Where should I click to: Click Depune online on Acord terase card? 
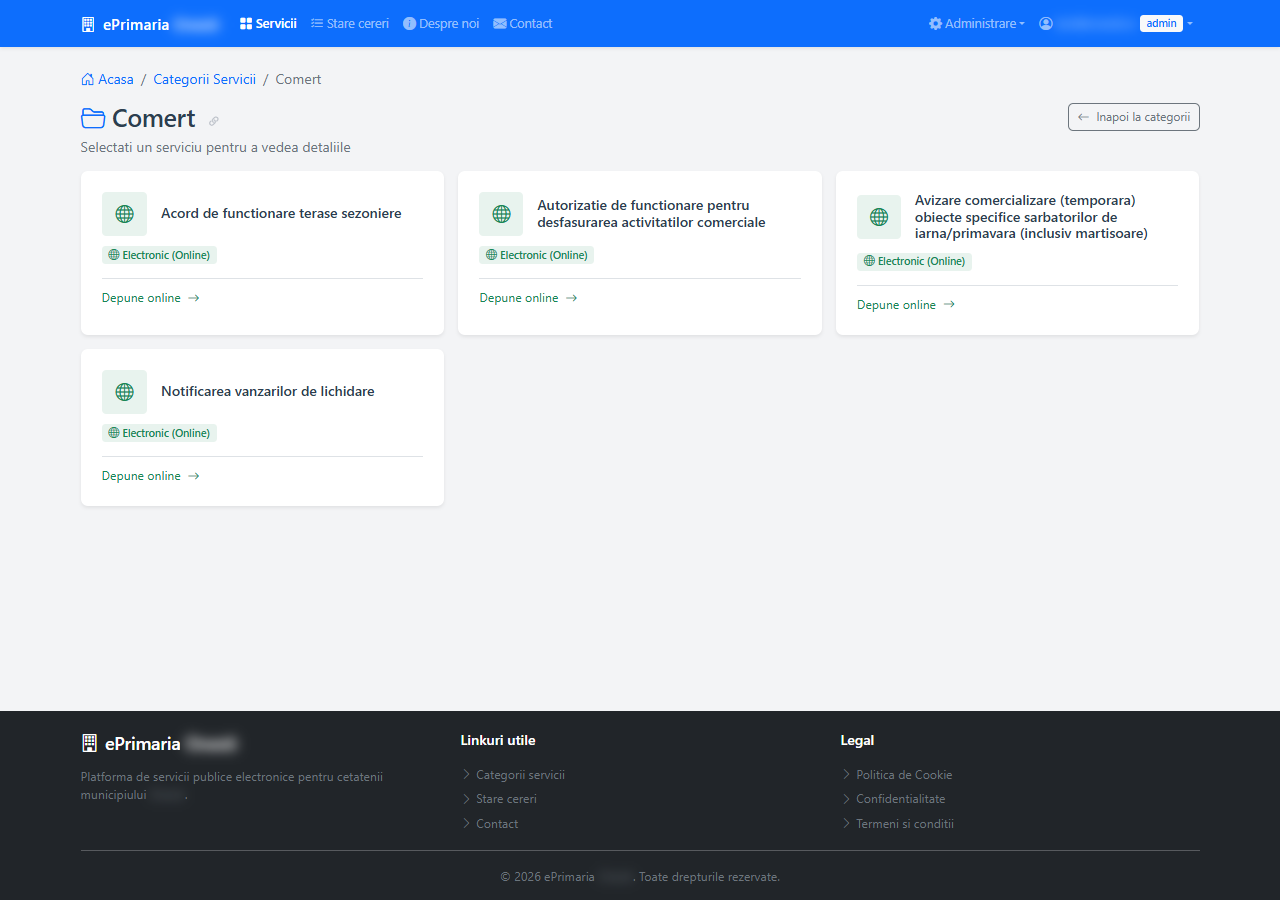click(151, 298)
